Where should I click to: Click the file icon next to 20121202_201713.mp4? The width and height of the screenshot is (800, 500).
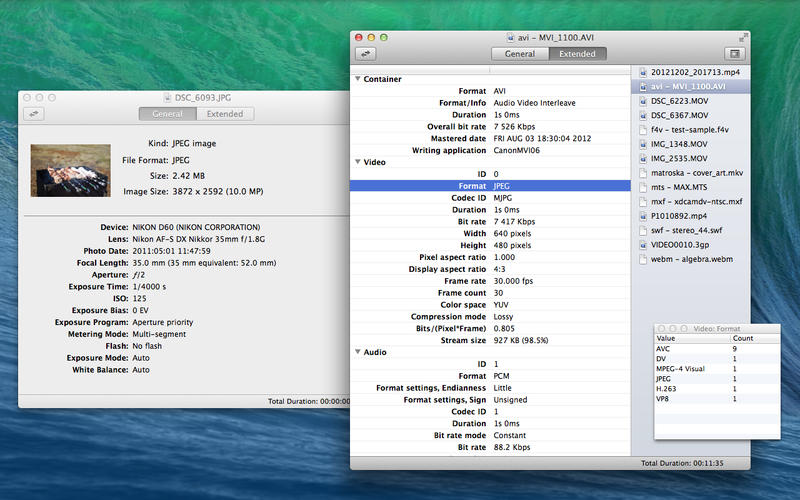pyautogui.click(x=641, y=73)
